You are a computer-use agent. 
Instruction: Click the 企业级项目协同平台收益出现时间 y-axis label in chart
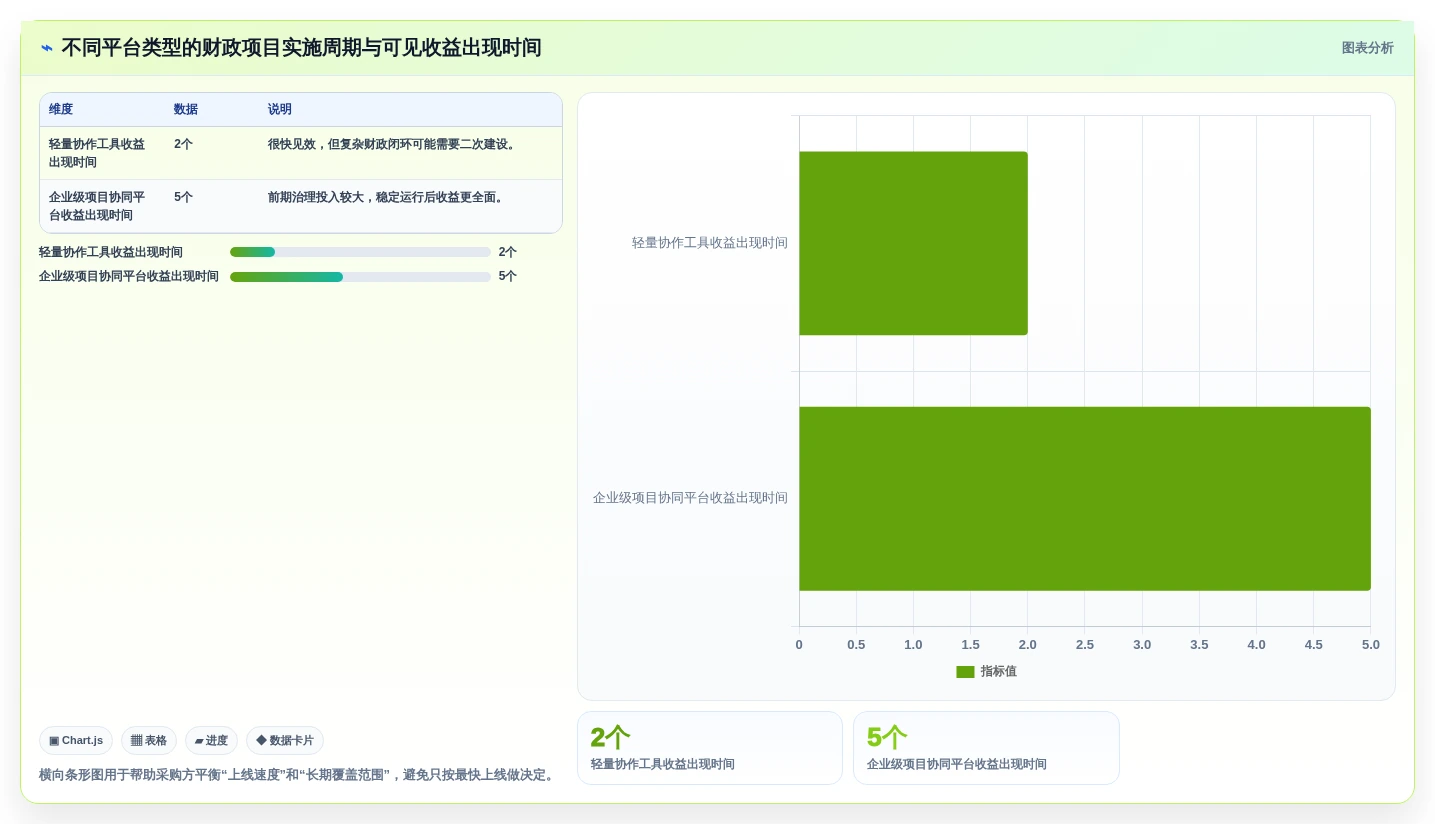[690, 498]
